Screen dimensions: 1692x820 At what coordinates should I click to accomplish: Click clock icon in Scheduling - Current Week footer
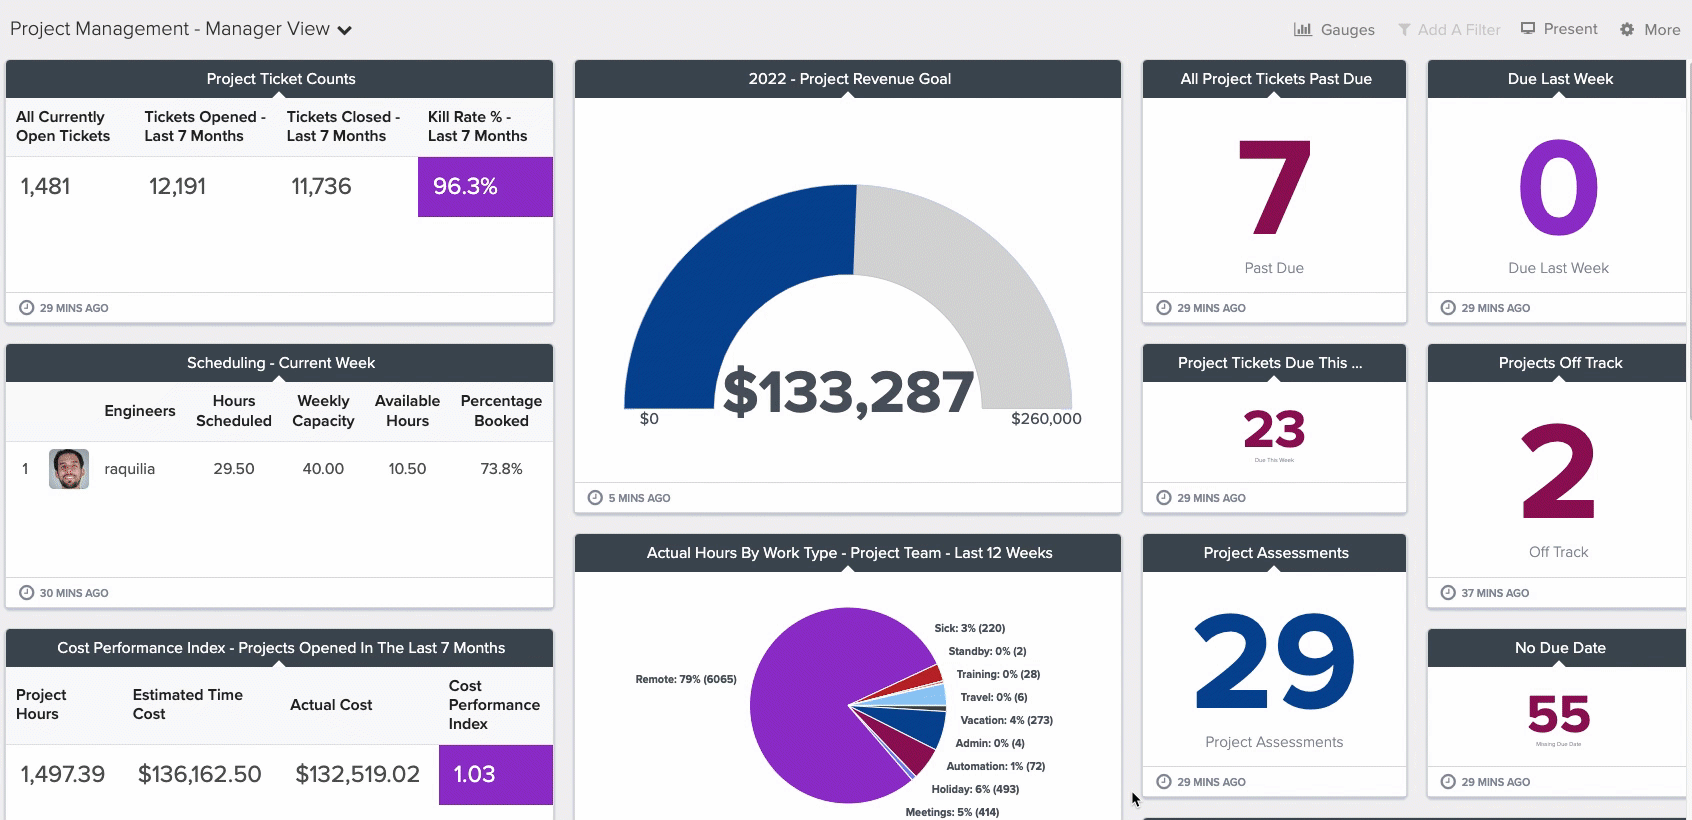click(27, 593)
